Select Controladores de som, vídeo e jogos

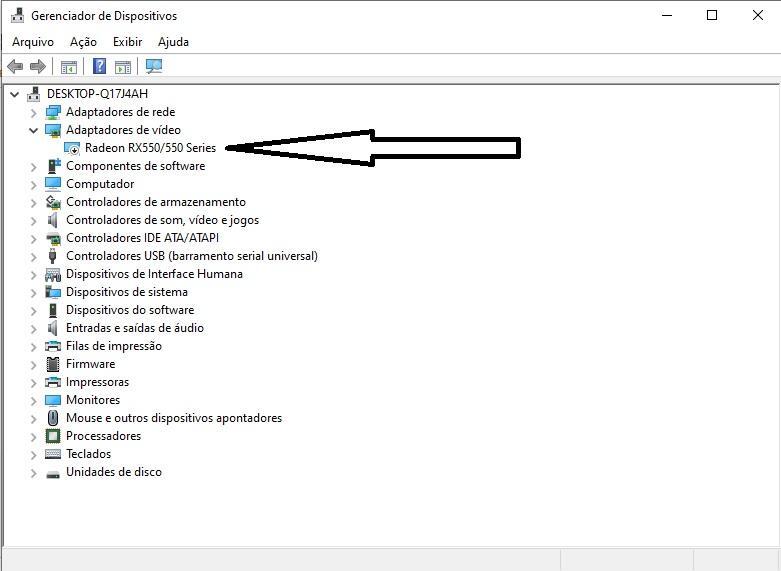[162, 220]
